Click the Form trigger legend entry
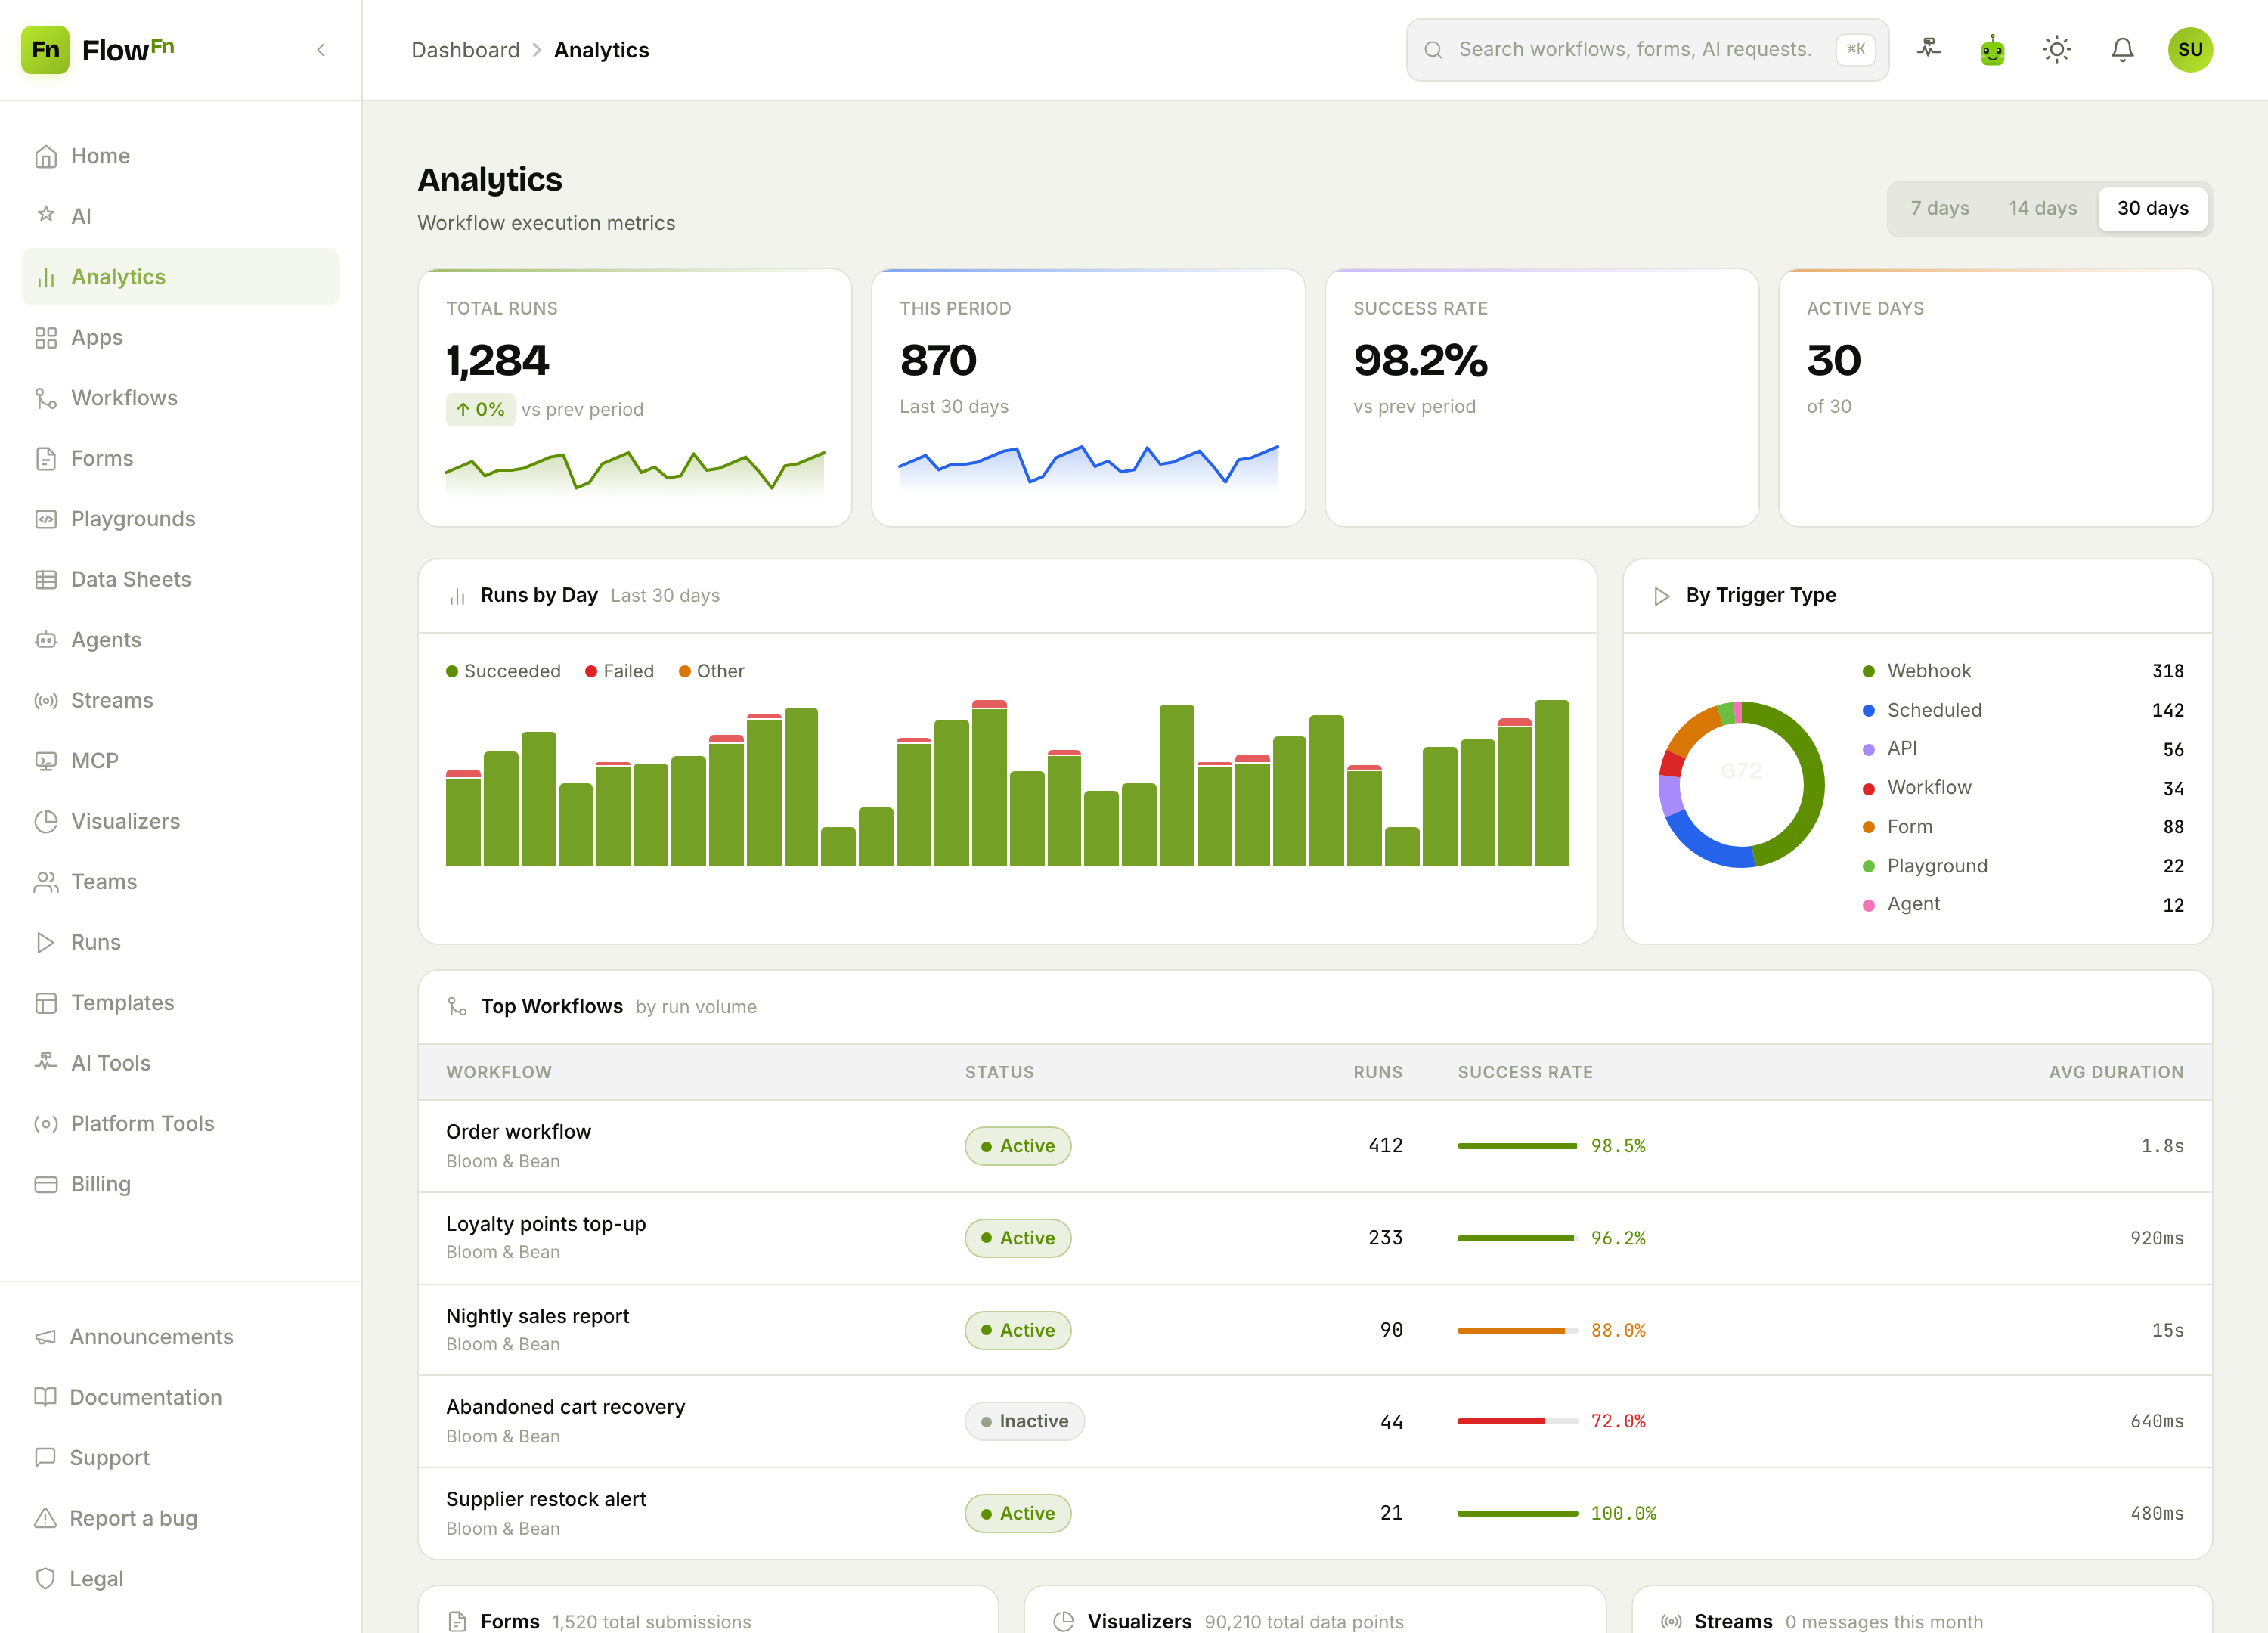The image size is (2268, 1633). [2023, 827]
